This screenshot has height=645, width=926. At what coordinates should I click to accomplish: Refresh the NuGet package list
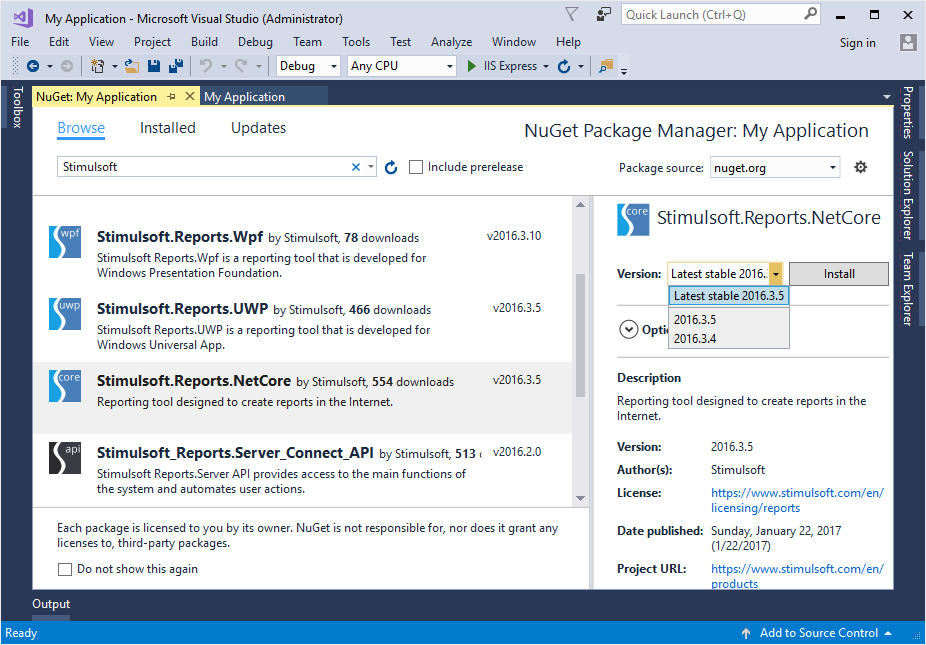point(391,168)
